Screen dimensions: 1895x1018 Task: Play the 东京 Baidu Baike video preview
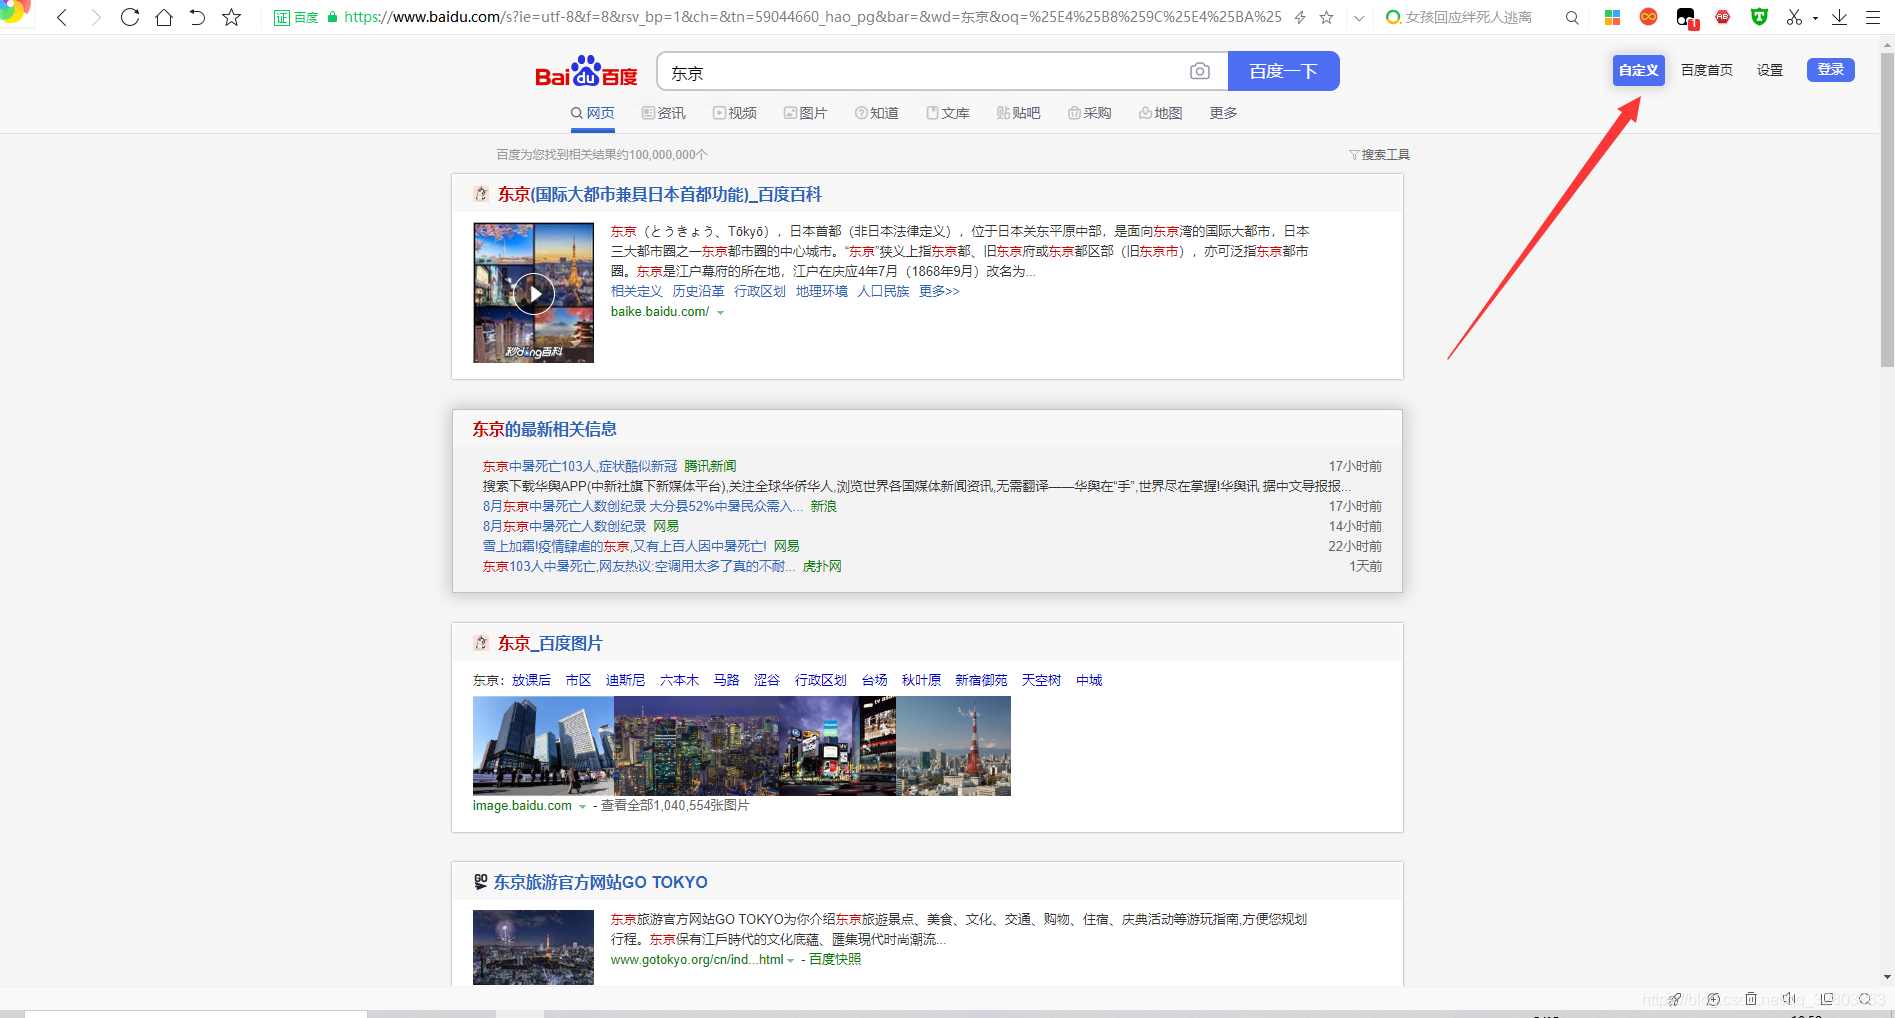(534, 293)
